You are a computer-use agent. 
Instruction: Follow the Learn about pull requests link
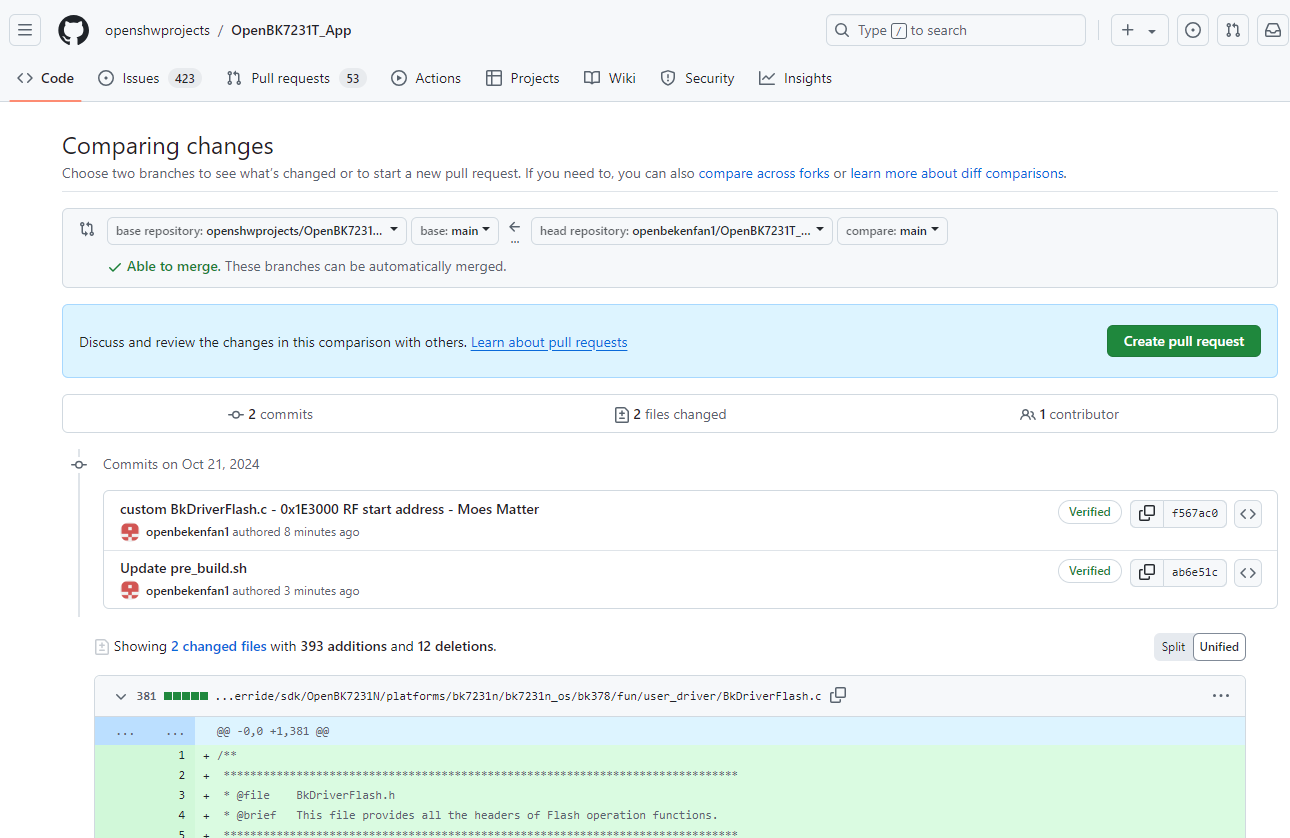tap(549, 342)
